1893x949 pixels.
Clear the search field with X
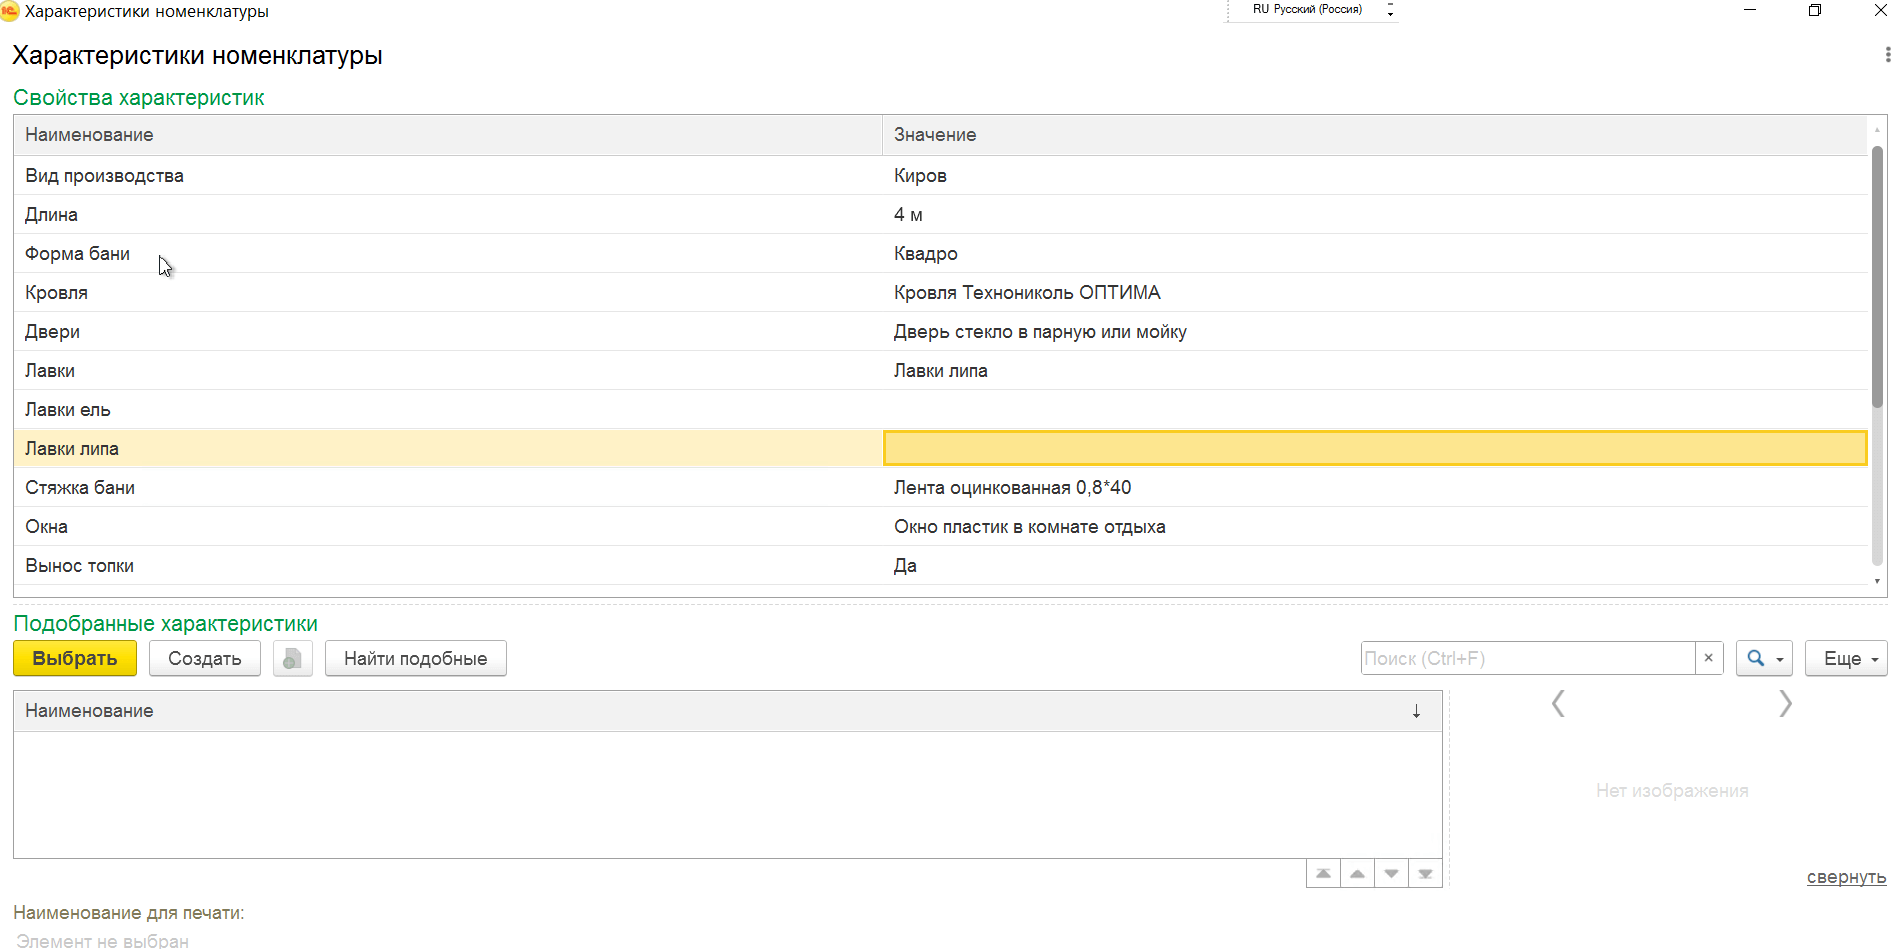pos(1708,658)
